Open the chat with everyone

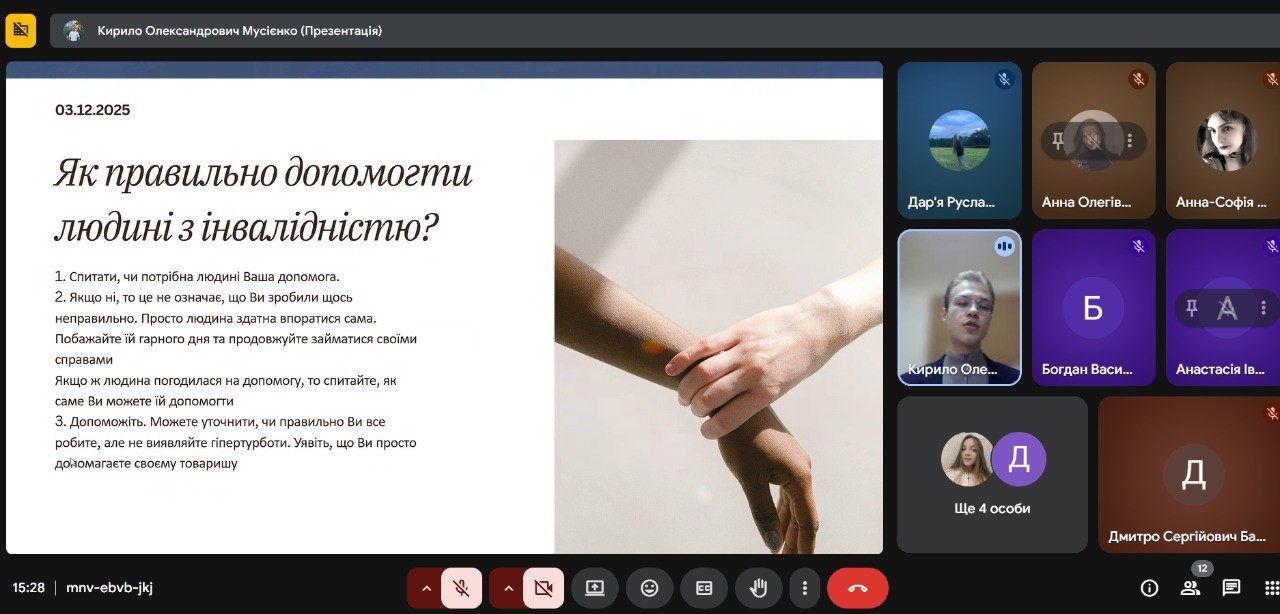(1231, 588)
